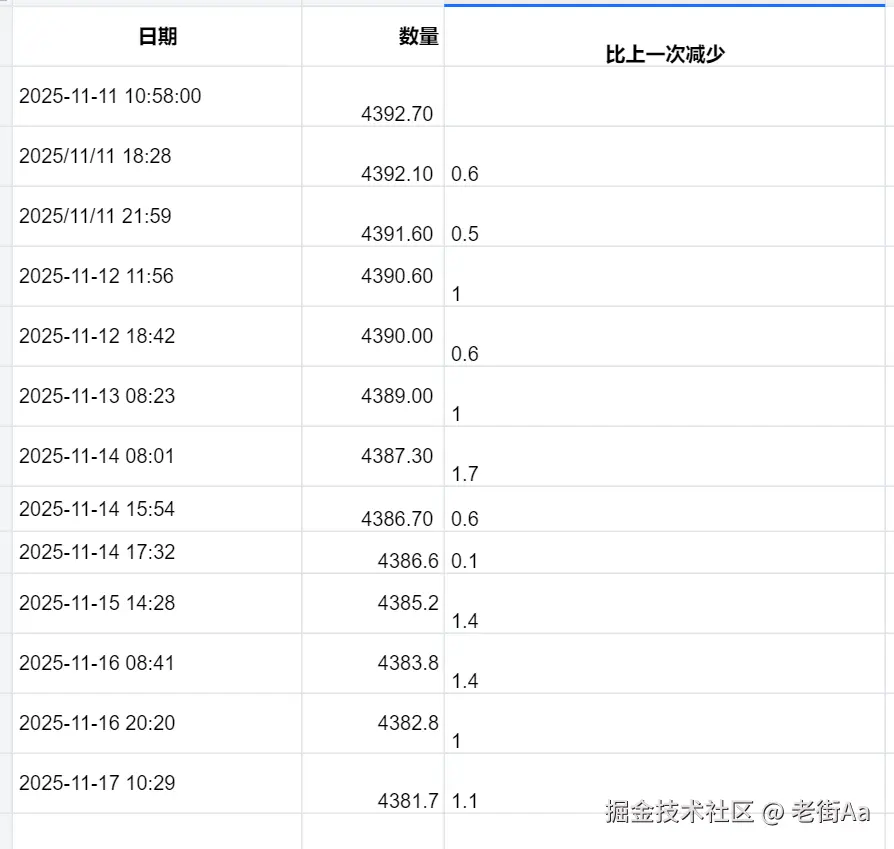
Task: Select the quantity value 4387.30
Action: 399,455
